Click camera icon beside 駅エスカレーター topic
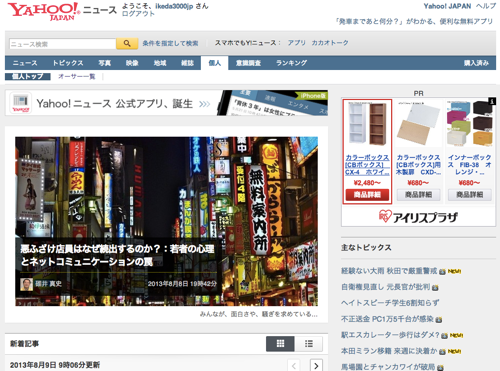 click(444, 336)
